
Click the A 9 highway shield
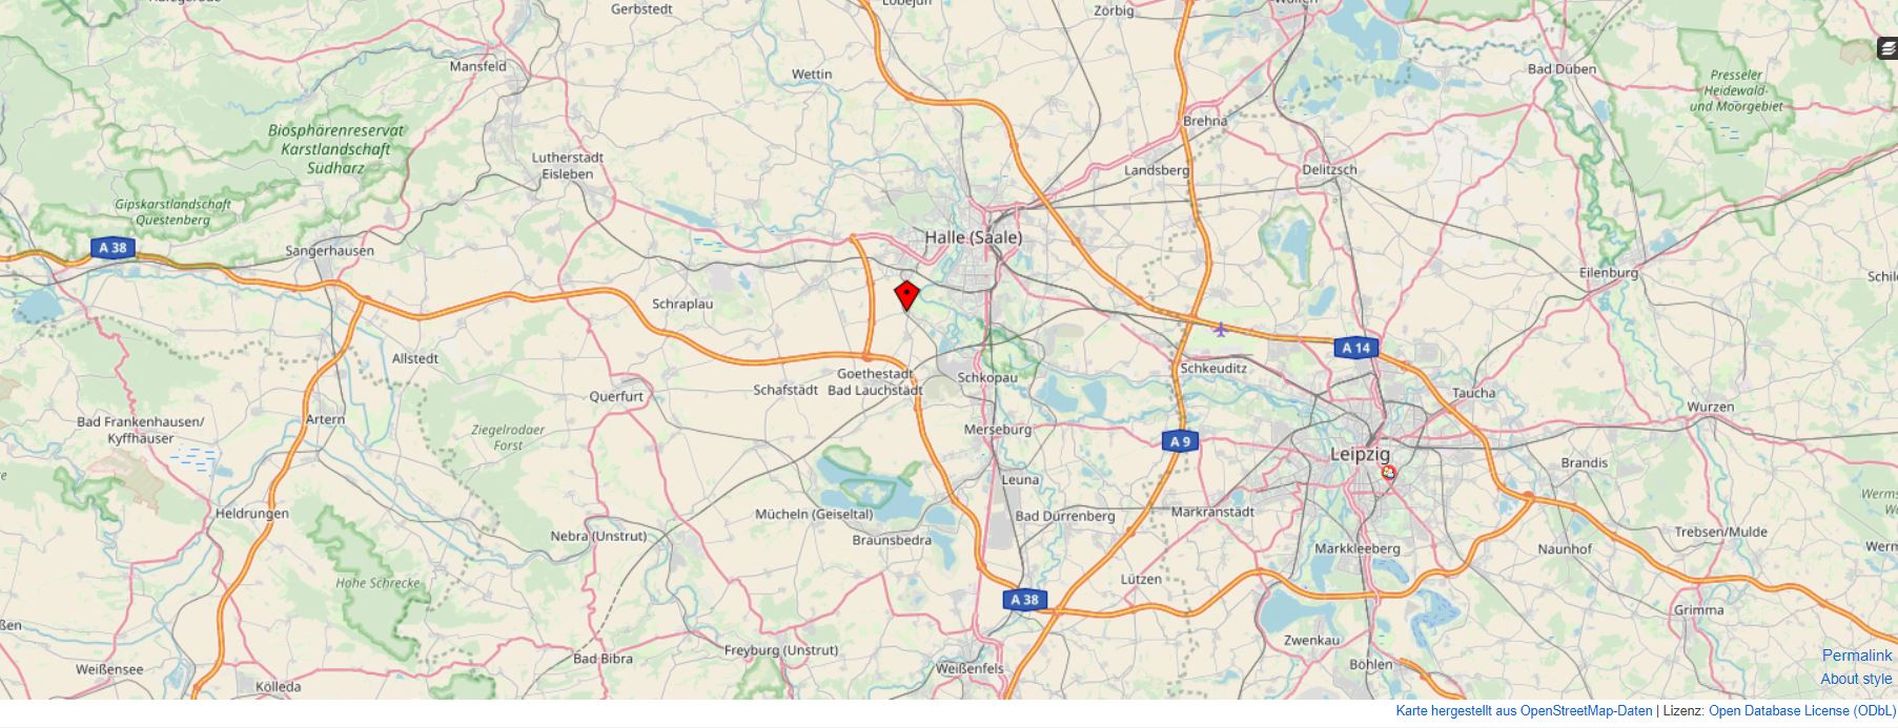1180,441
